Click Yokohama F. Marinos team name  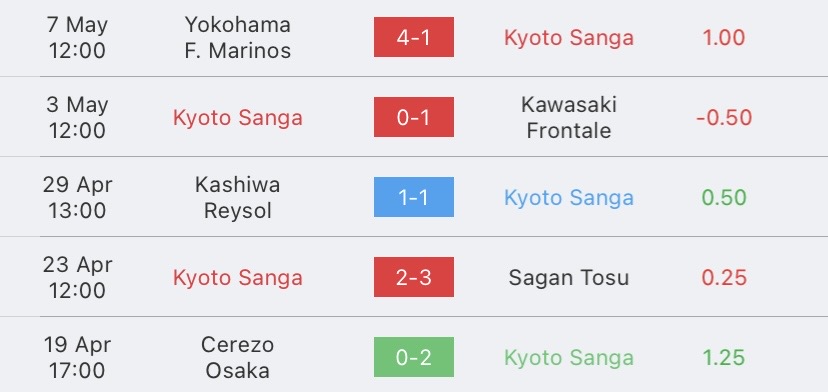pos(238,38)
